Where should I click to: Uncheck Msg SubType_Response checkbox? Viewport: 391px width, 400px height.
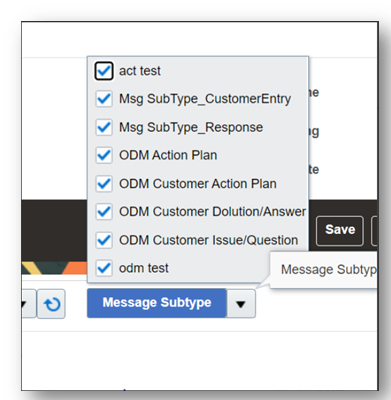point(104,127)
